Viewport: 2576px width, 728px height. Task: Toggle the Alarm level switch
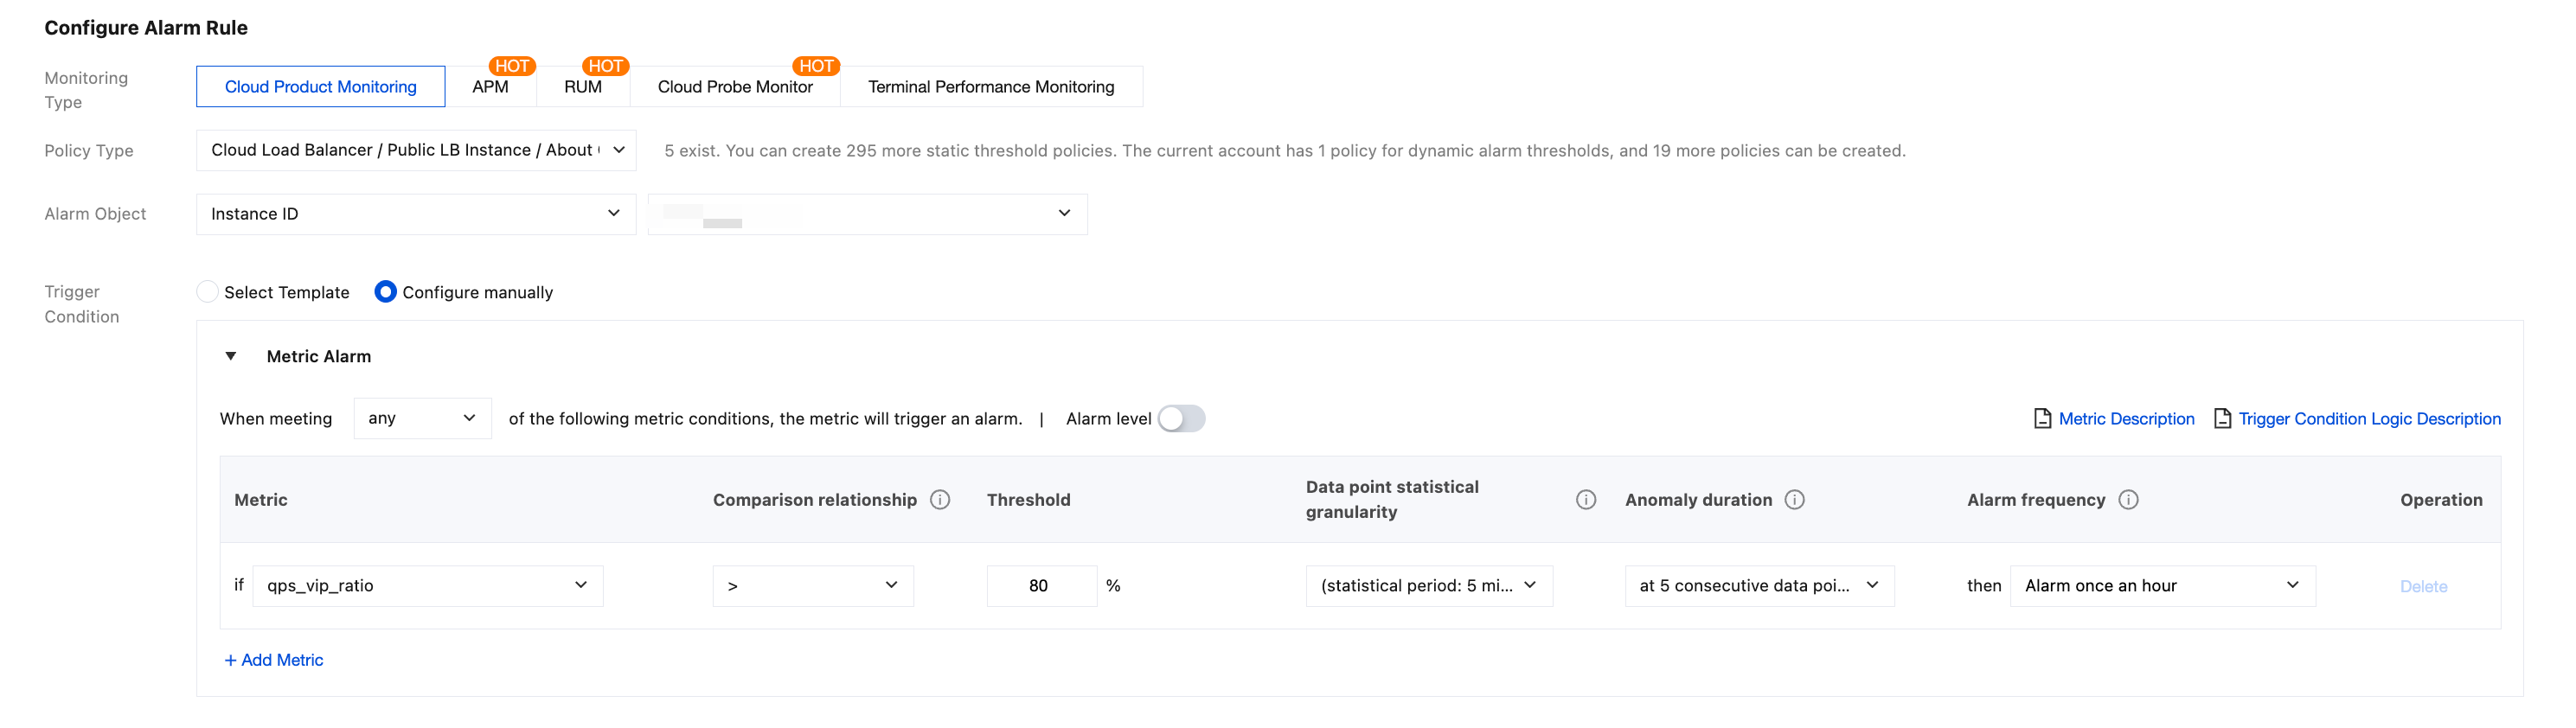[x=1181, y=419]
